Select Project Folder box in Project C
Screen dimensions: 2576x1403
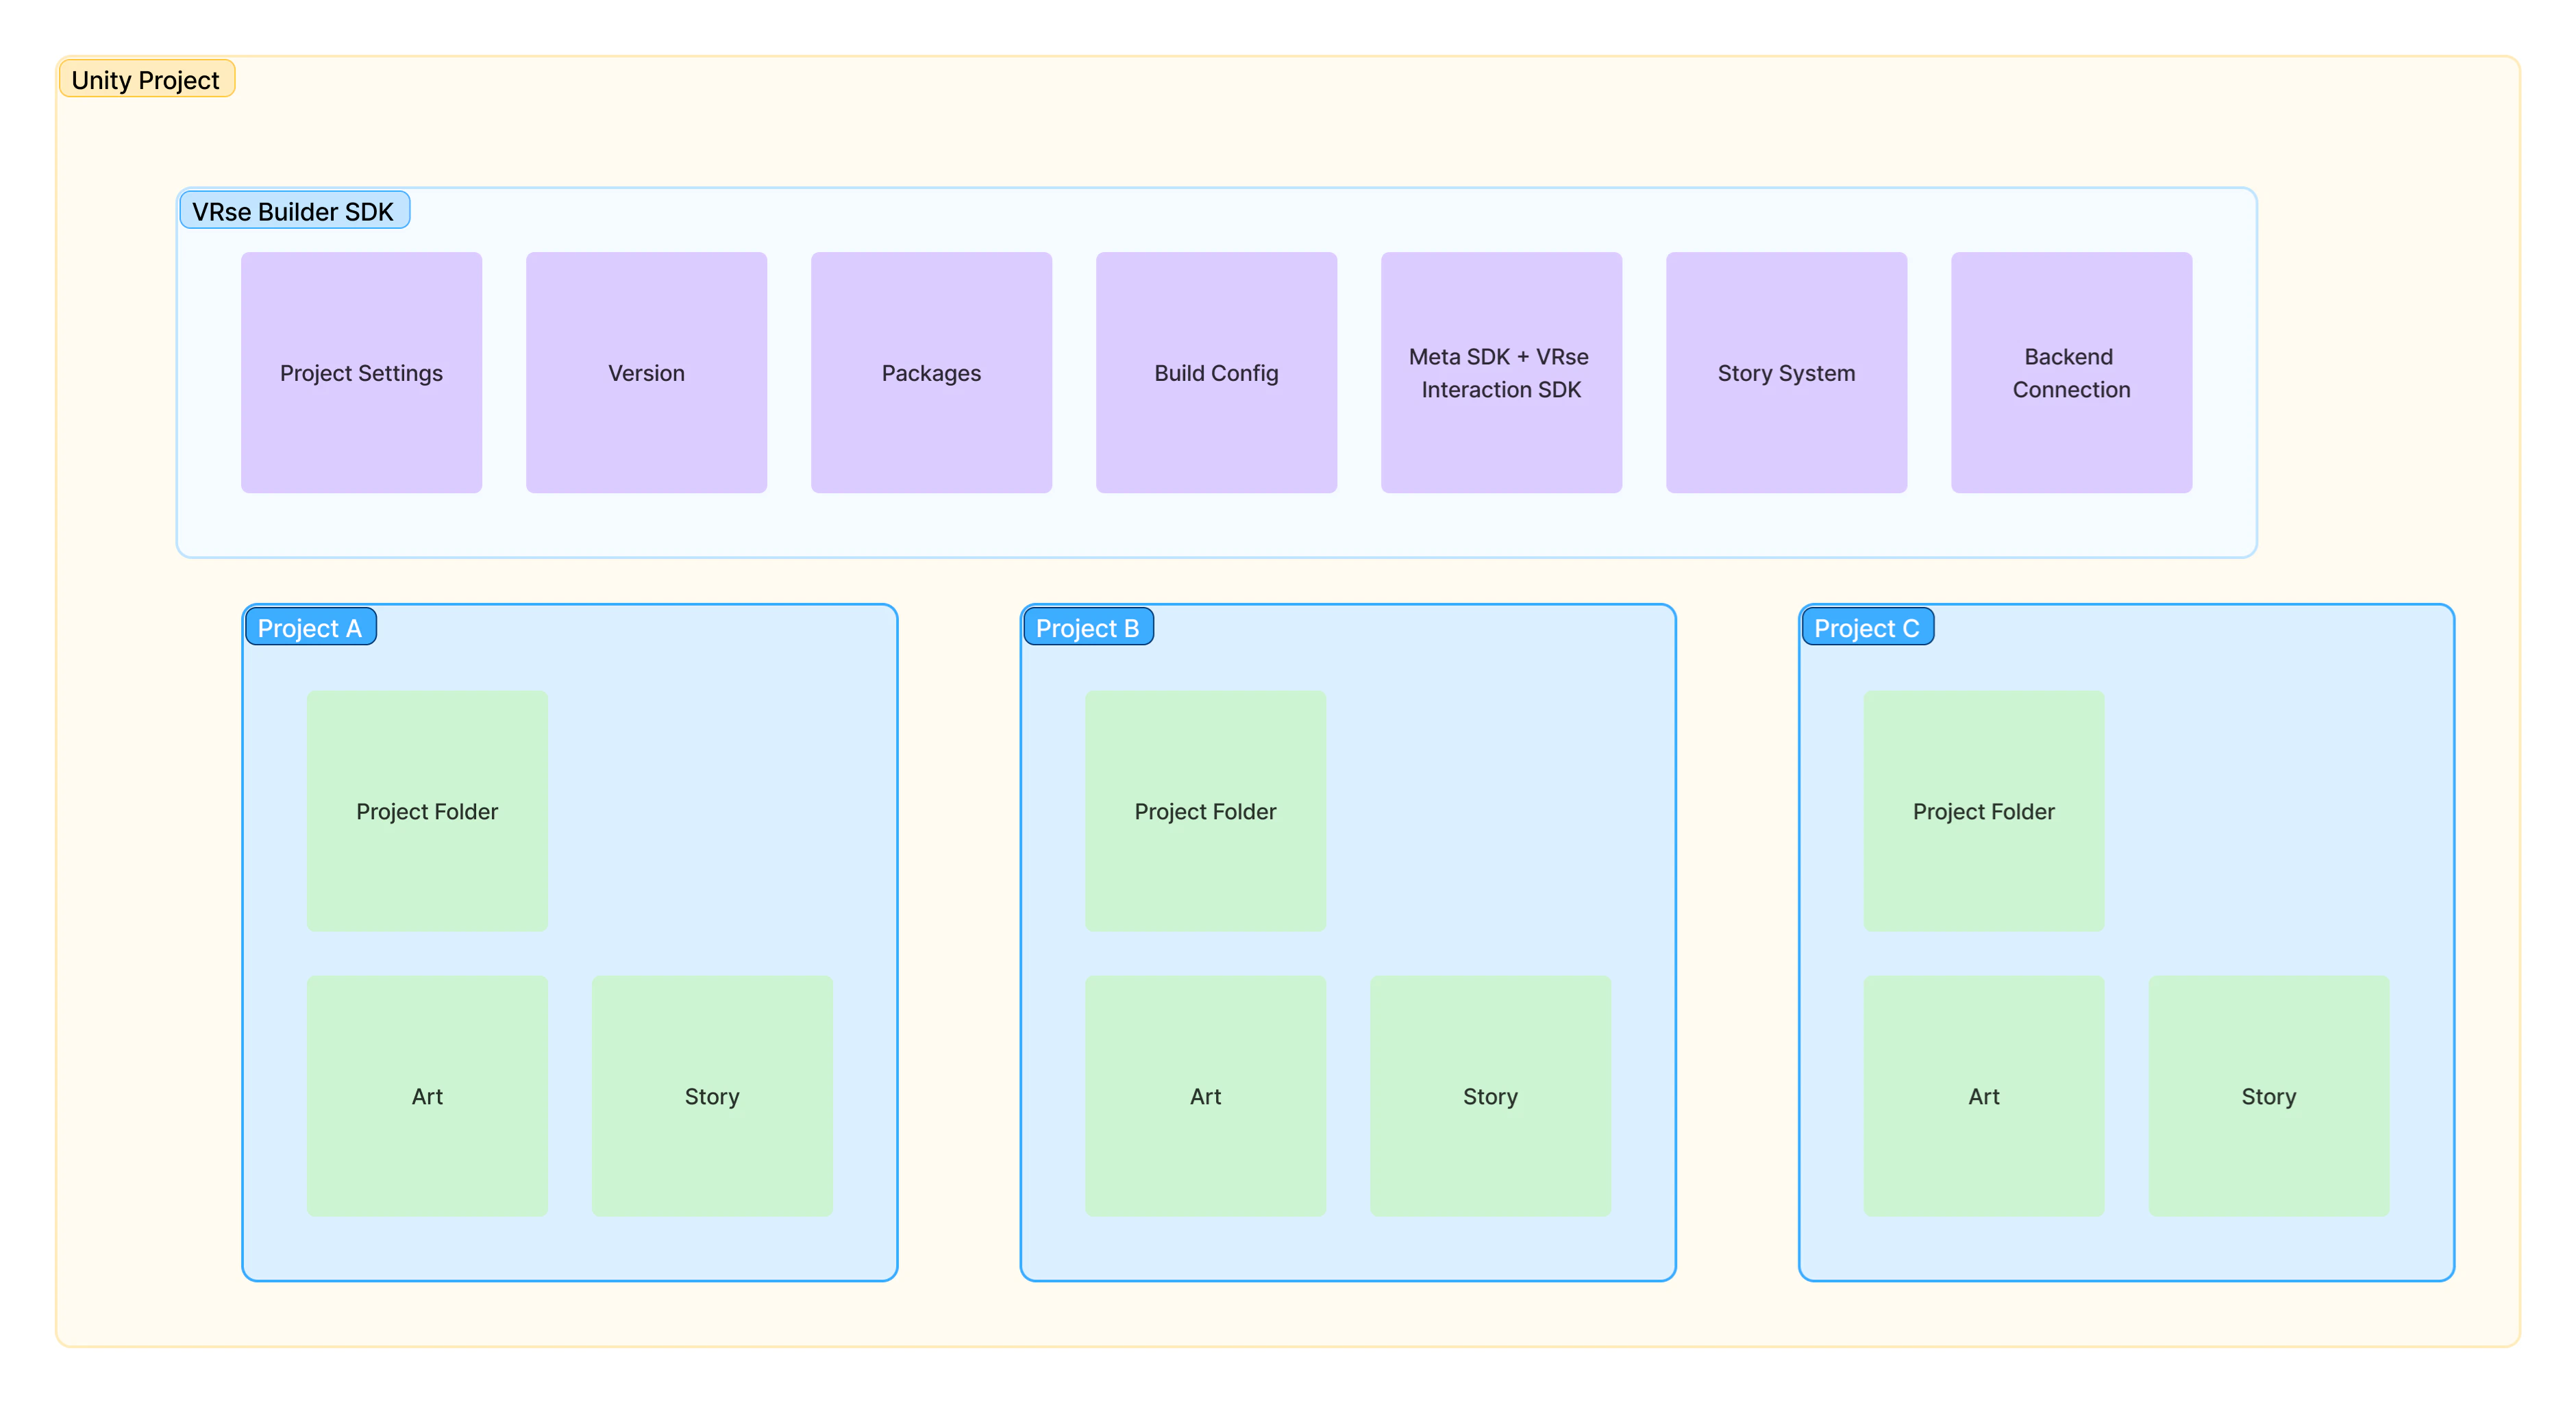click(x=1983, y=811)
